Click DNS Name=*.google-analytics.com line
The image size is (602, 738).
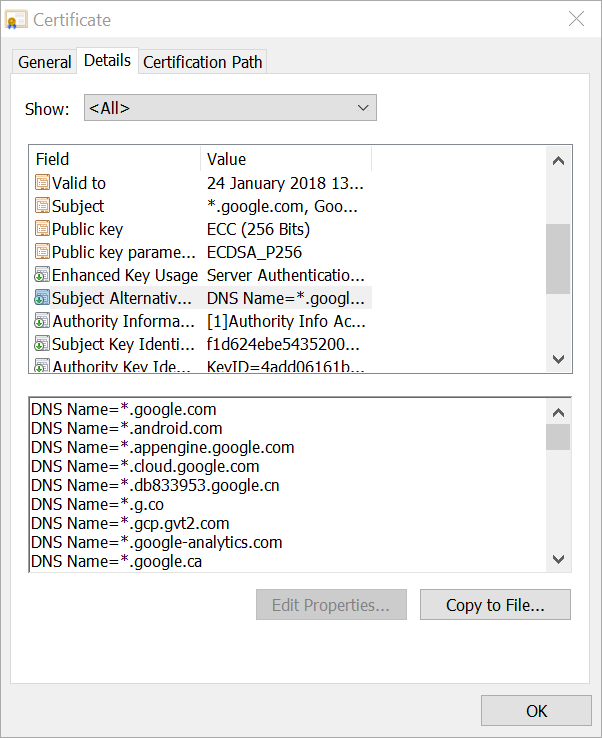(157, 542)
